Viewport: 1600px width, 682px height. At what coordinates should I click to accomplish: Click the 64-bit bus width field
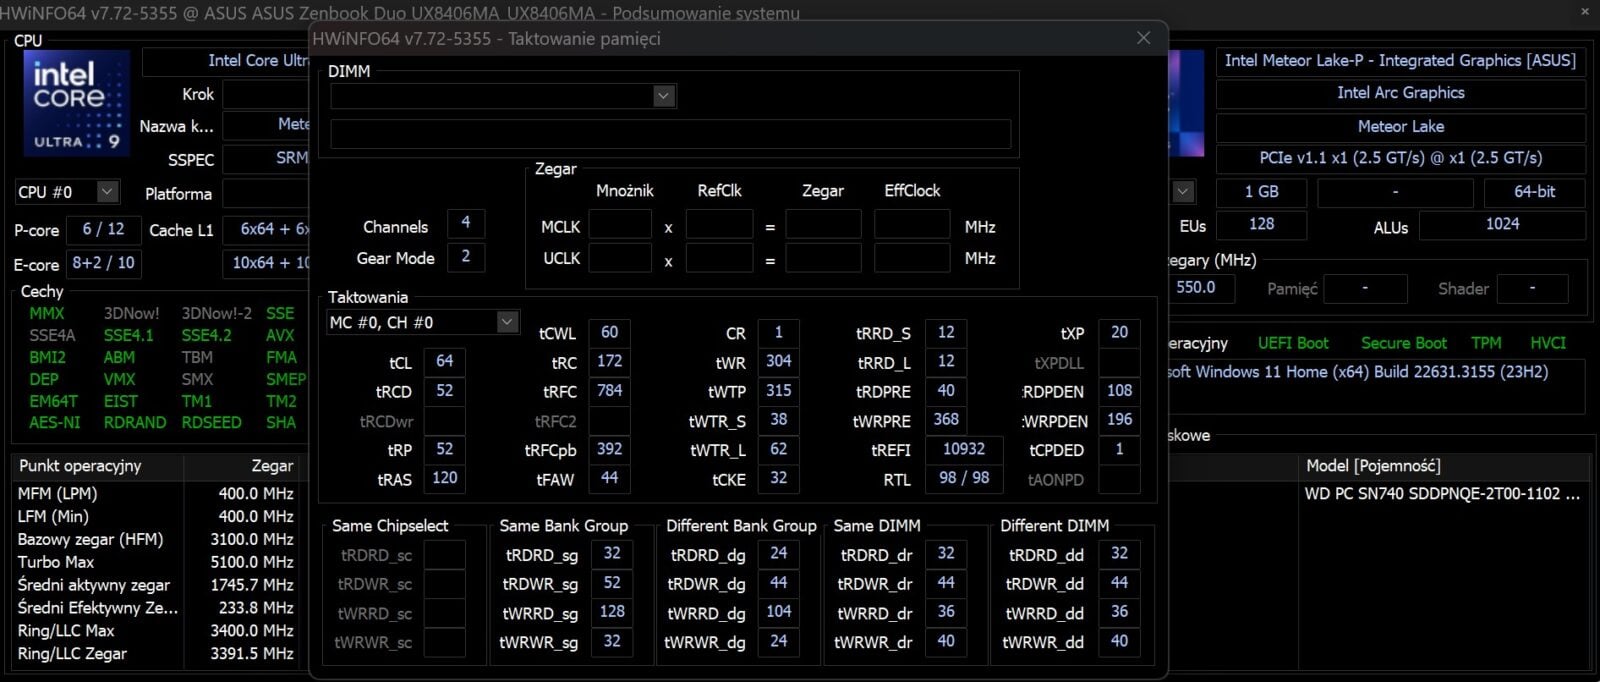tap(1534, 192)
